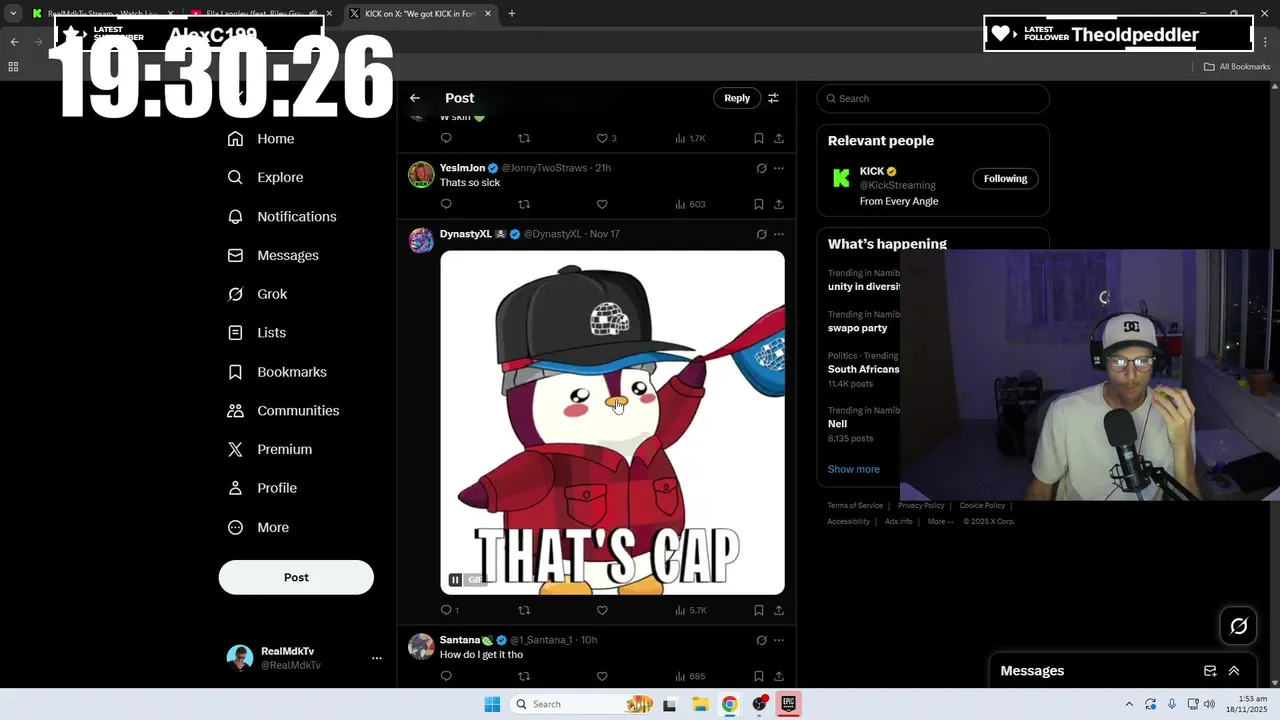1280x720 pixels.
Task: Open 'South Africans' trending topic
Action: (863, 369)
